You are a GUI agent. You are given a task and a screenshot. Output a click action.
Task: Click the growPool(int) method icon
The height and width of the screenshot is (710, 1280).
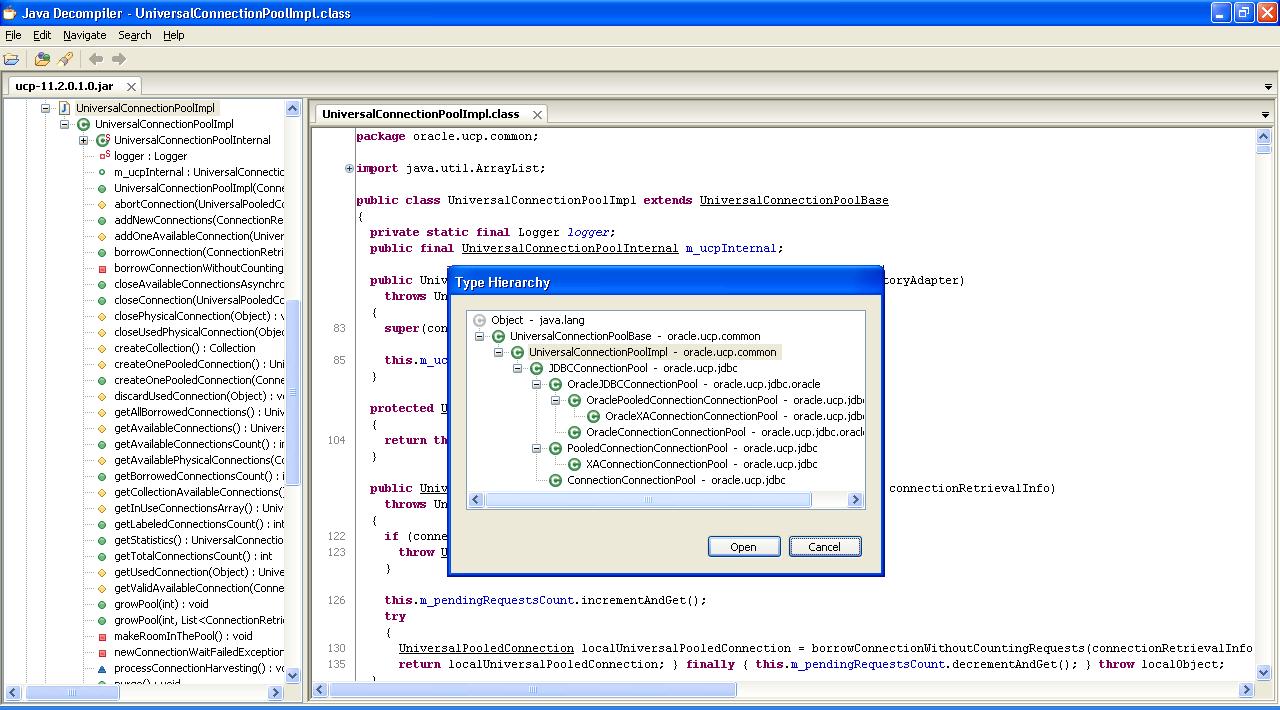102,604
